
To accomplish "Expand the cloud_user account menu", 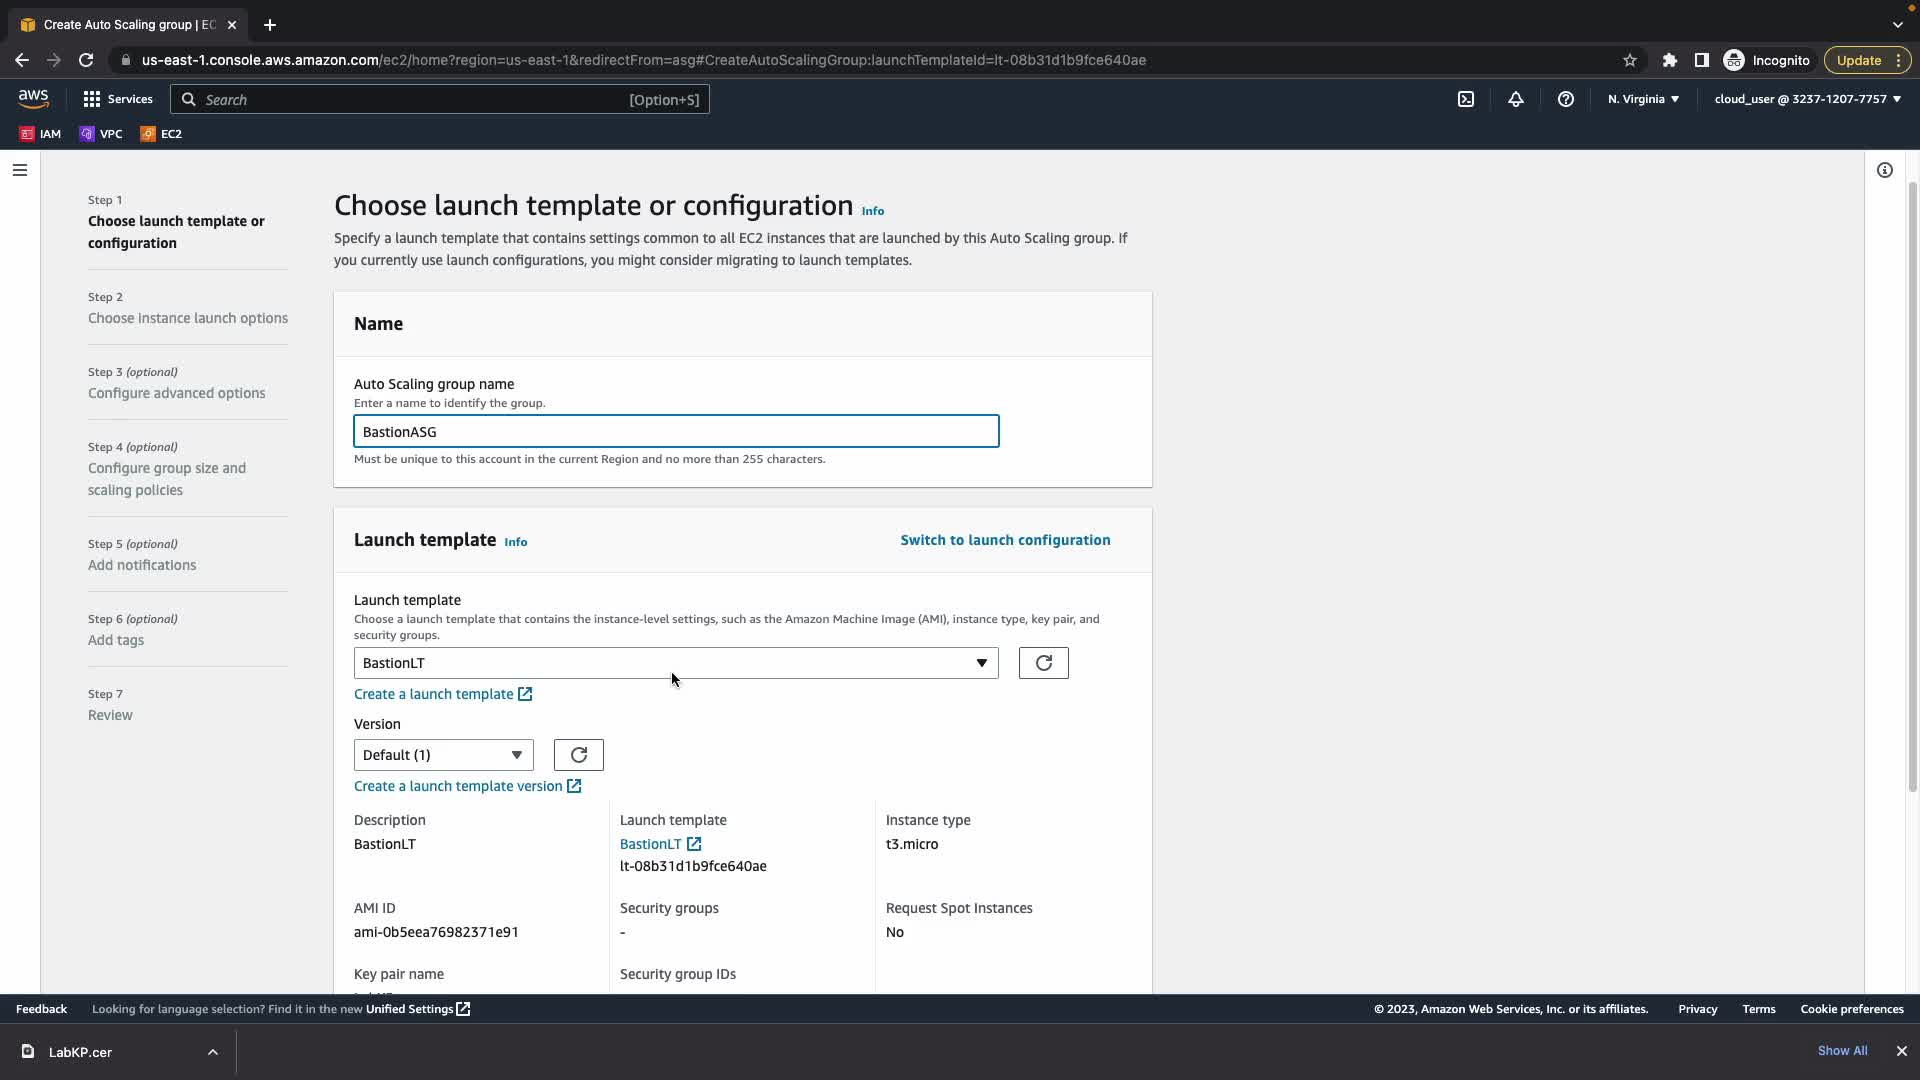I will pyautogui.click(x=1807, y=99).
